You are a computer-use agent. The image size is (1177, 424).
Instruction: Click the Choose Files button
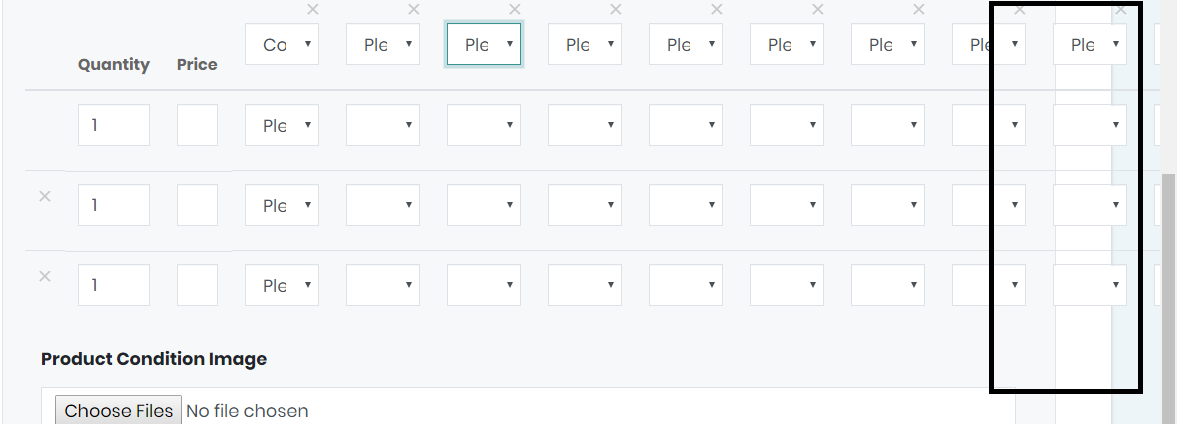click(119, 410)
